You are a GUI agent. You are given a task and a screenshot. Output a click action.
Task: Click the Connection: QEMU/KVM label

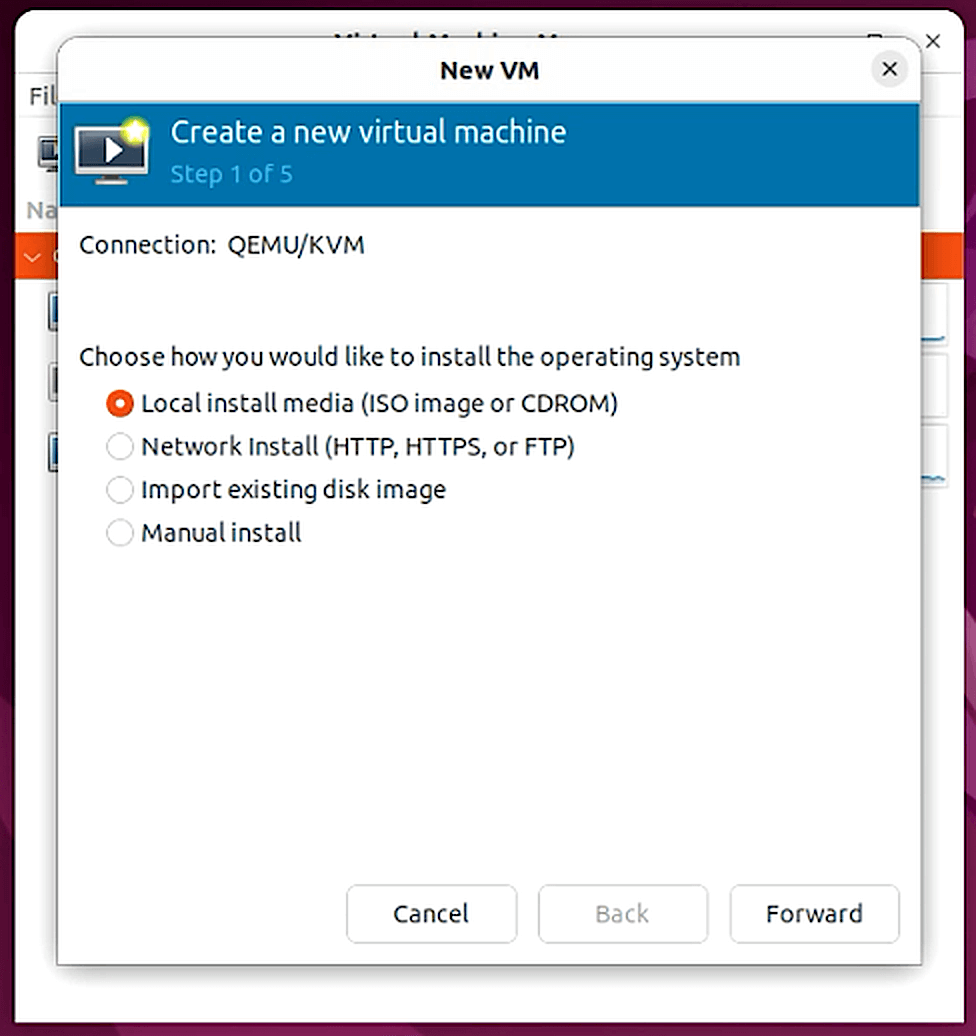[x=222, y=245]
